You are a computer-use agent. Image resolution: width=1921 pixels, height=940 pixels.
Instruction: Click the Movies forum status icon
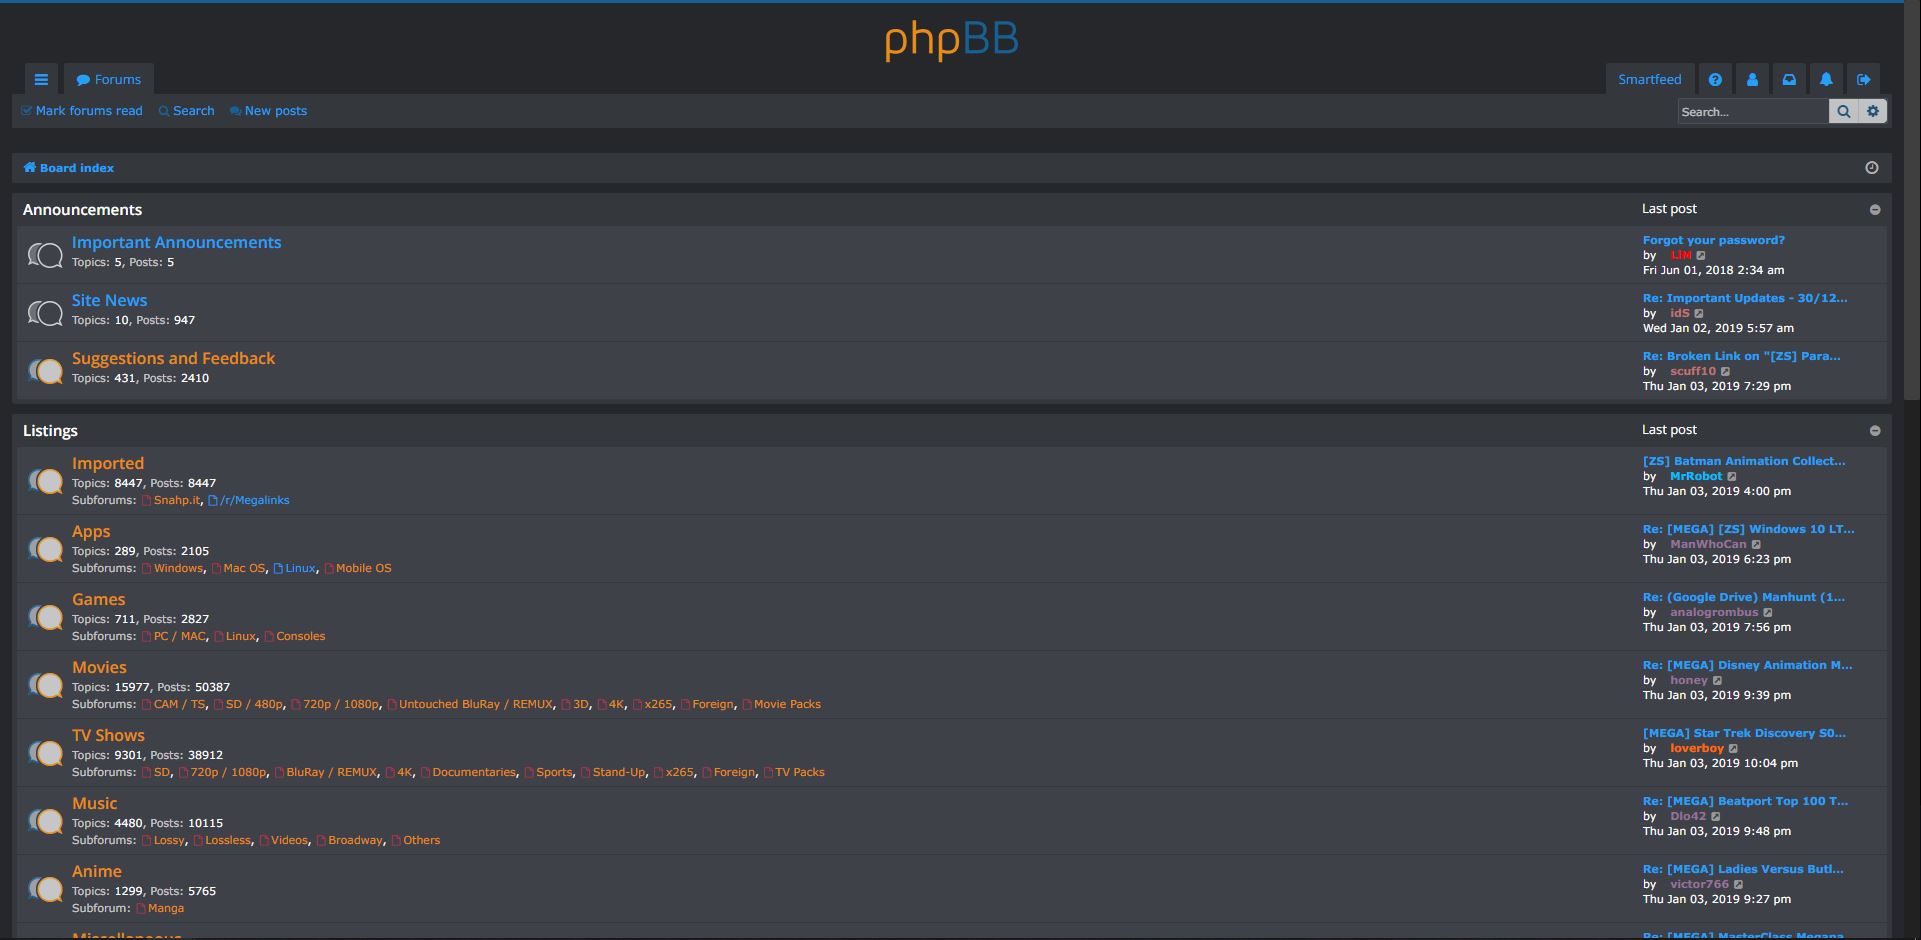pos(45,685)
